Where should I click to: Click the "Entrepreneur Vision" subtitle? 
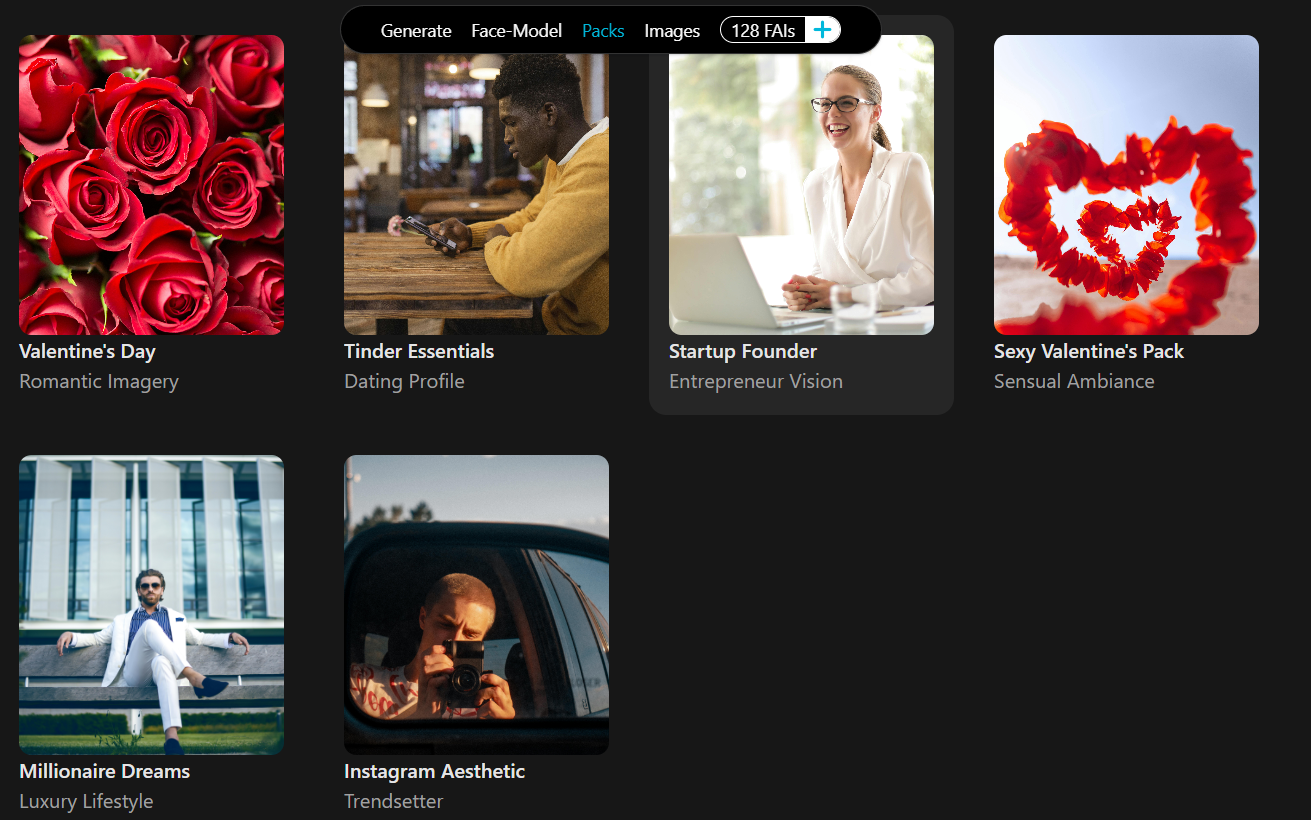click(756, 381)
